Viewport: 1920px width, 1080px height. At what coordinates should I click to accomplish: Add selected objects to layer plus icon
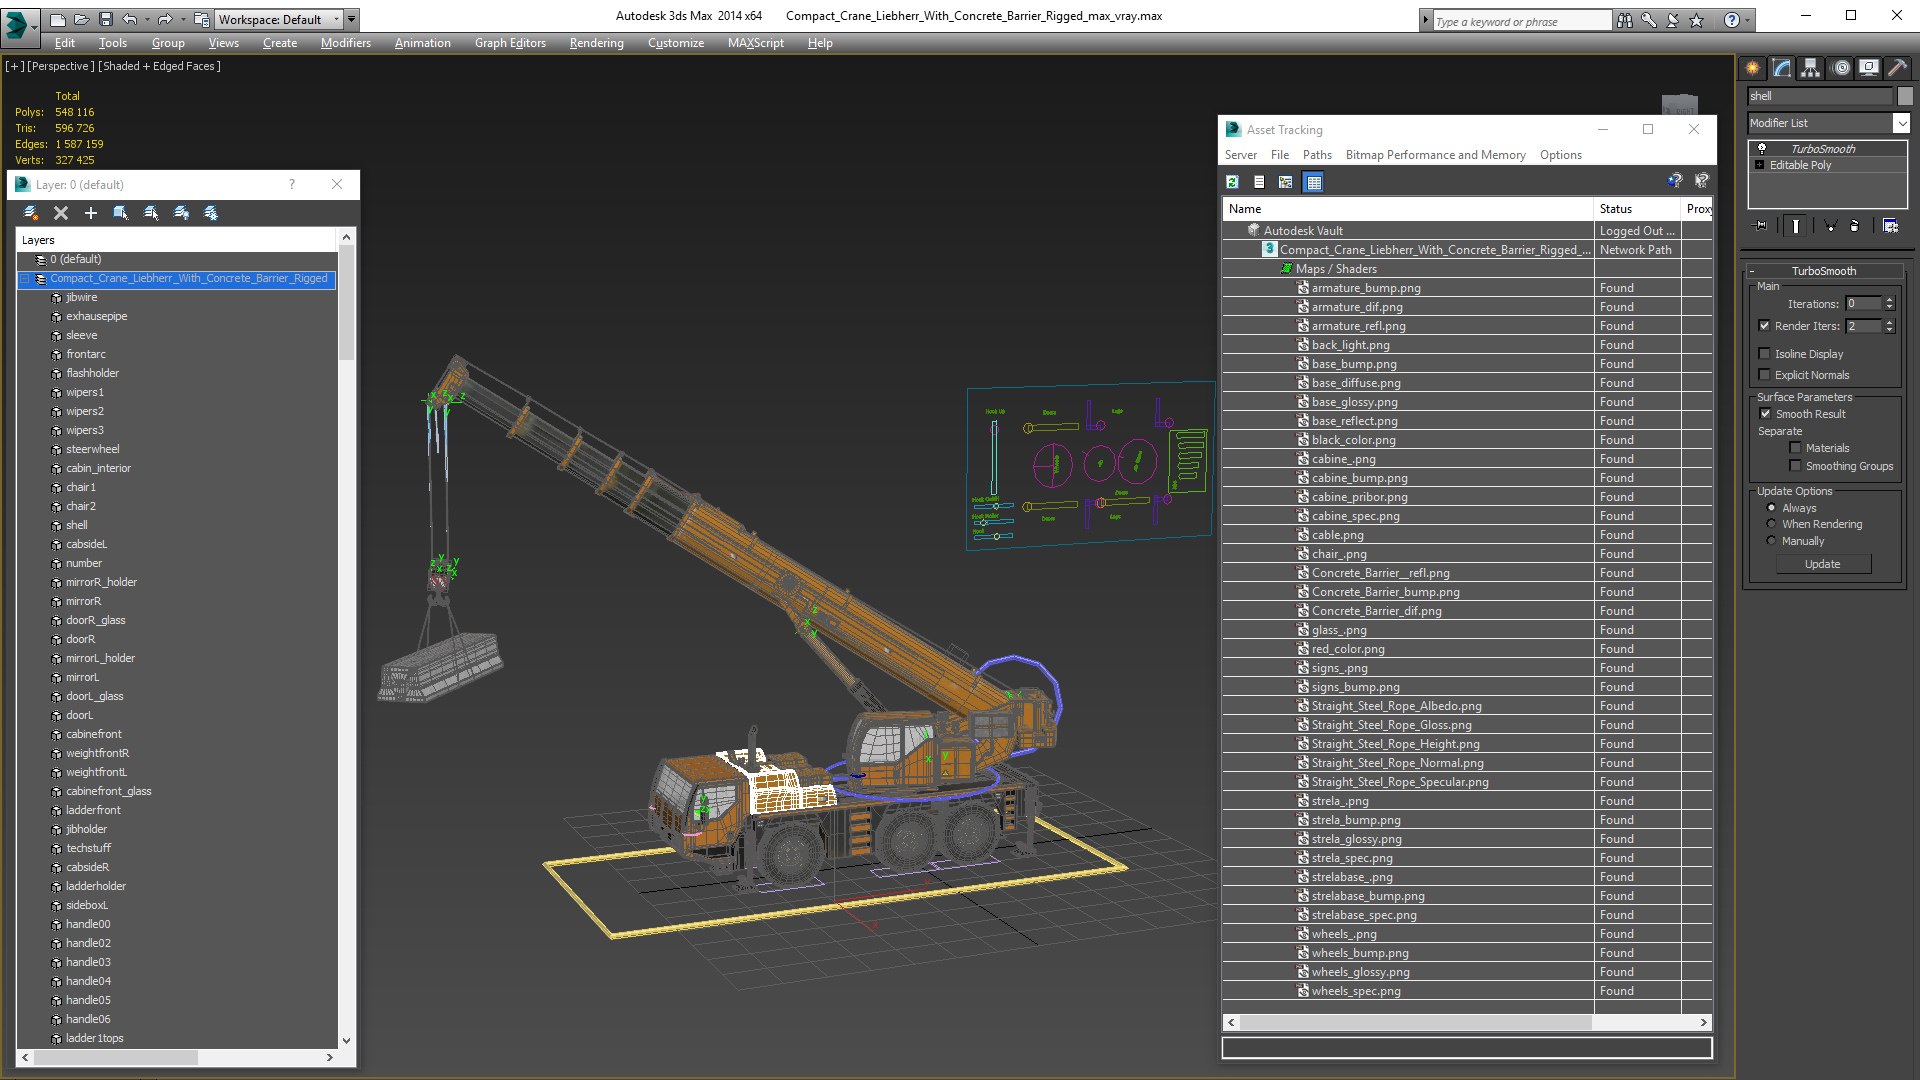(x=91, y=213)
